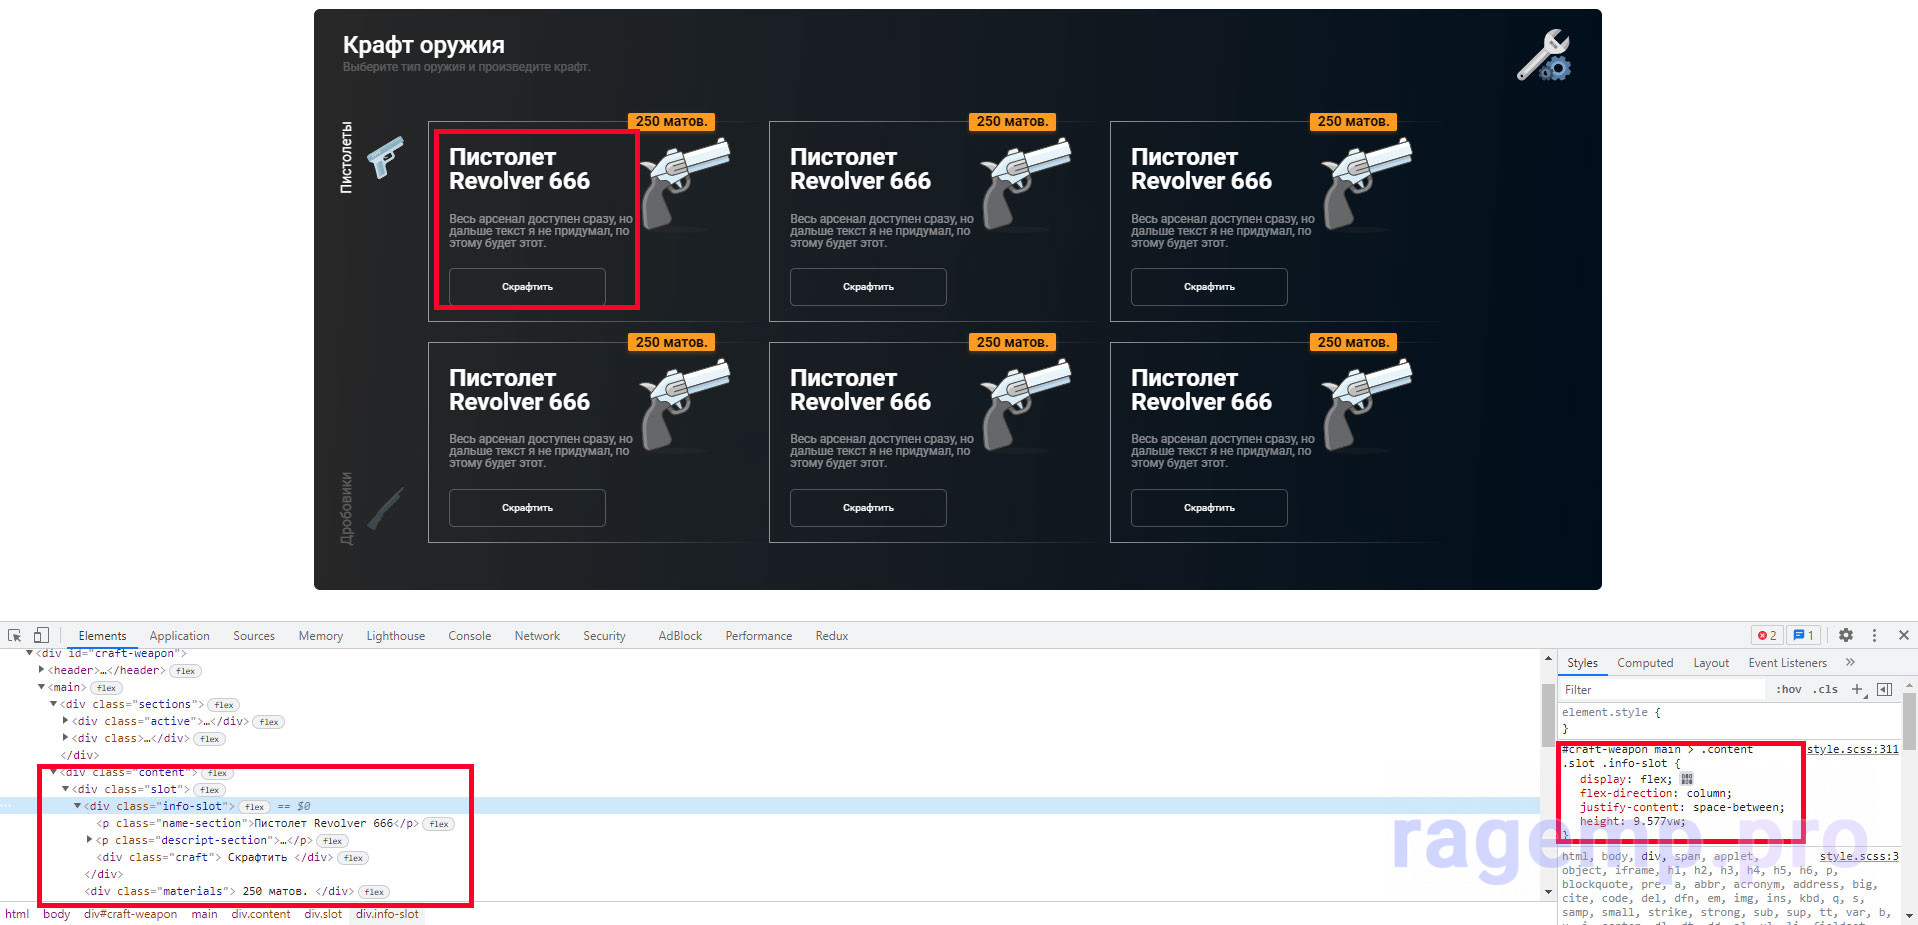The width and height of the screenshot is (1918, 925).
Task: Open the Computed tab
Action: click(x=1644, y=662)
